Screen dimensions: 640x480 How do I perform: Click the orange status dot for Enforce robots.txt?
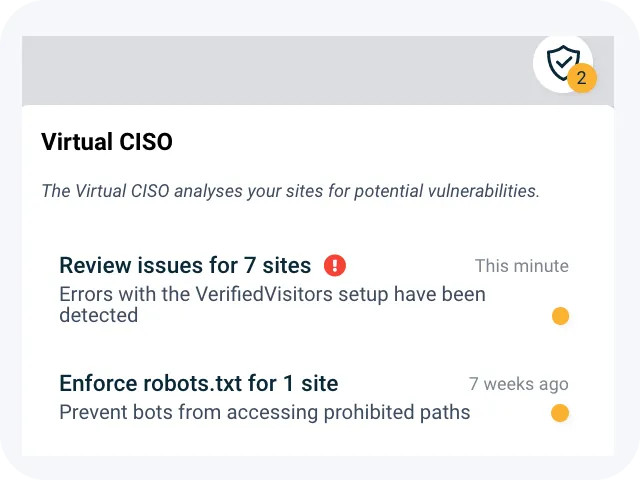560,412
